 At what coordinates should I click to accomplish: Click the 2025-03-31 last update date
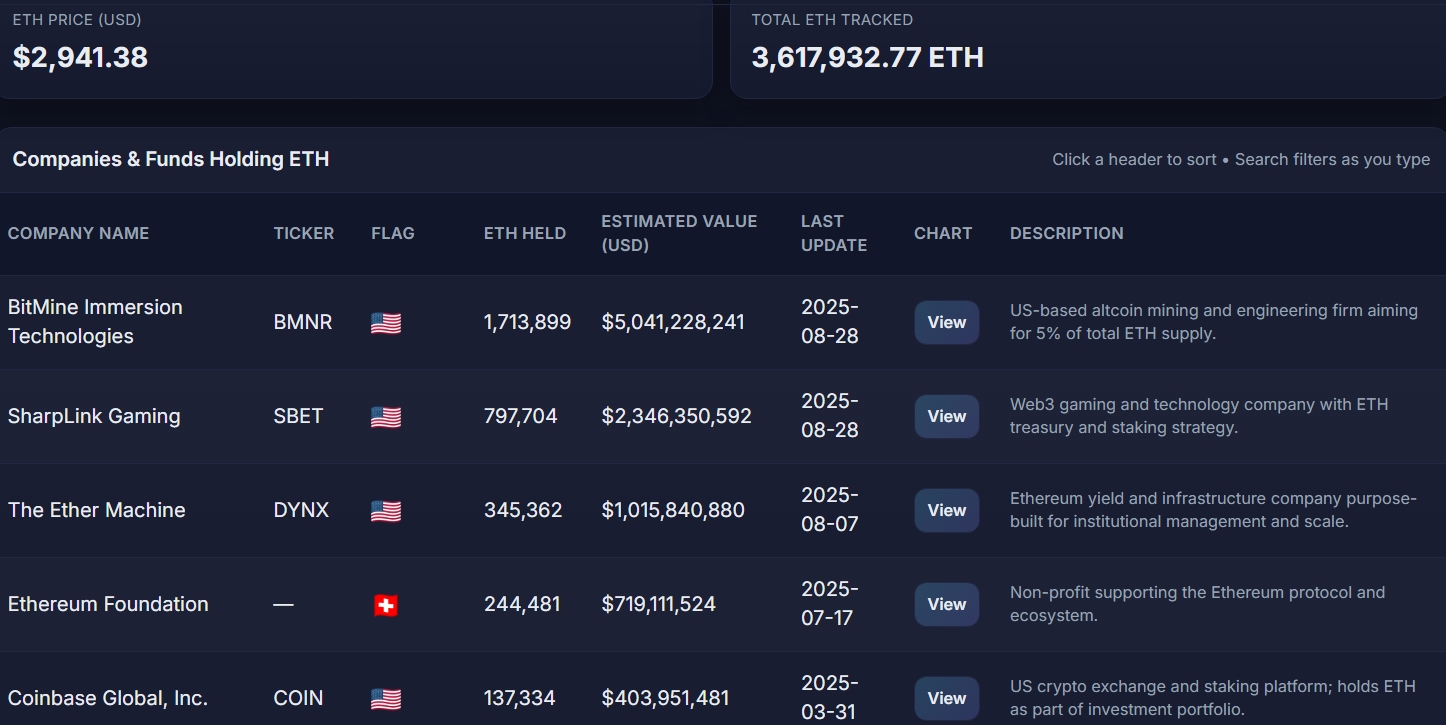pyautogui.click(x=830, y=698)
